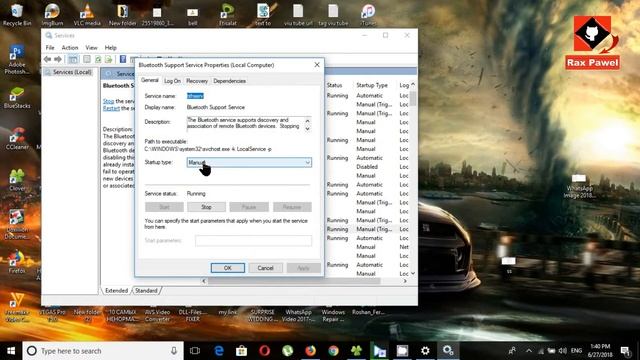Click the Restart the service link
Viewport: 640px width, 360px height.
(111, 108)
